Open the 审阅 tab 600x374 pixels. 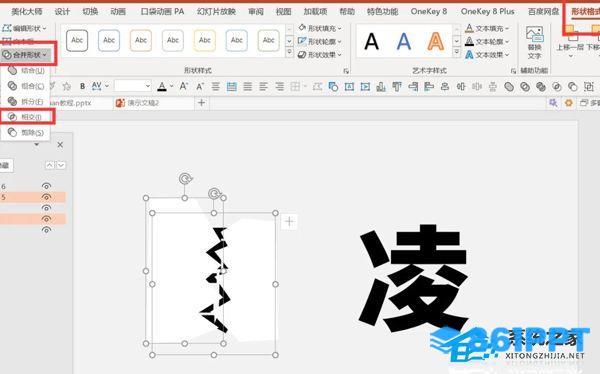[256, 12]
